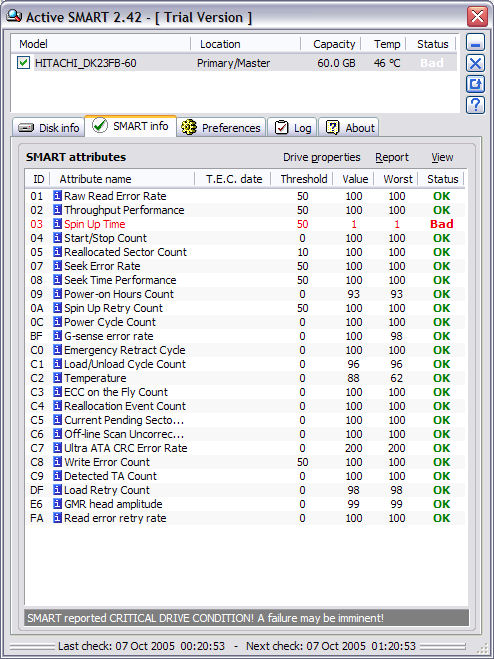494x659 pixels.
Task: Click the info icon beside Power Cycle Count
Action: coord(58,322)
